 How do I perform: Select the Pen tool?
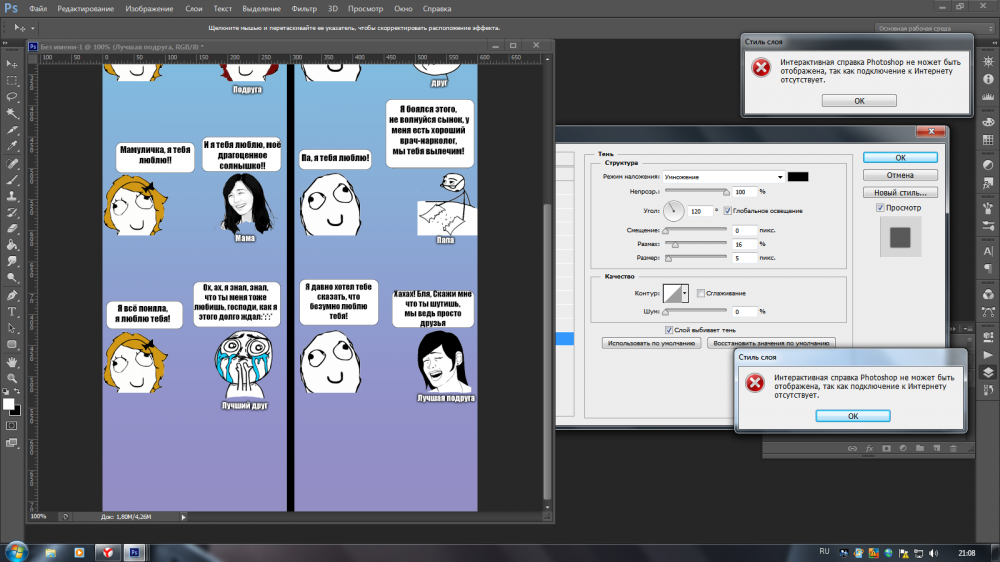12,295
